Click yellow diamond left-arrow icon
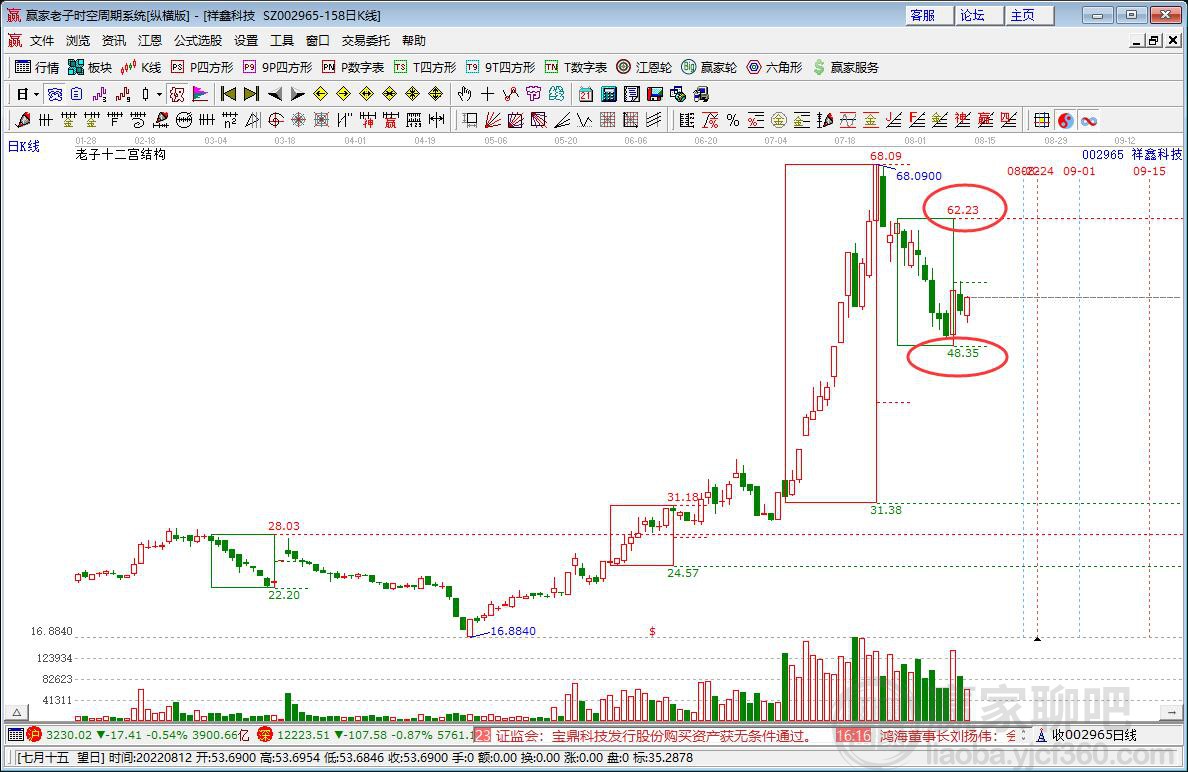Image resolution: width=1188 pixels, height=772 pixels. coord(320,94)
